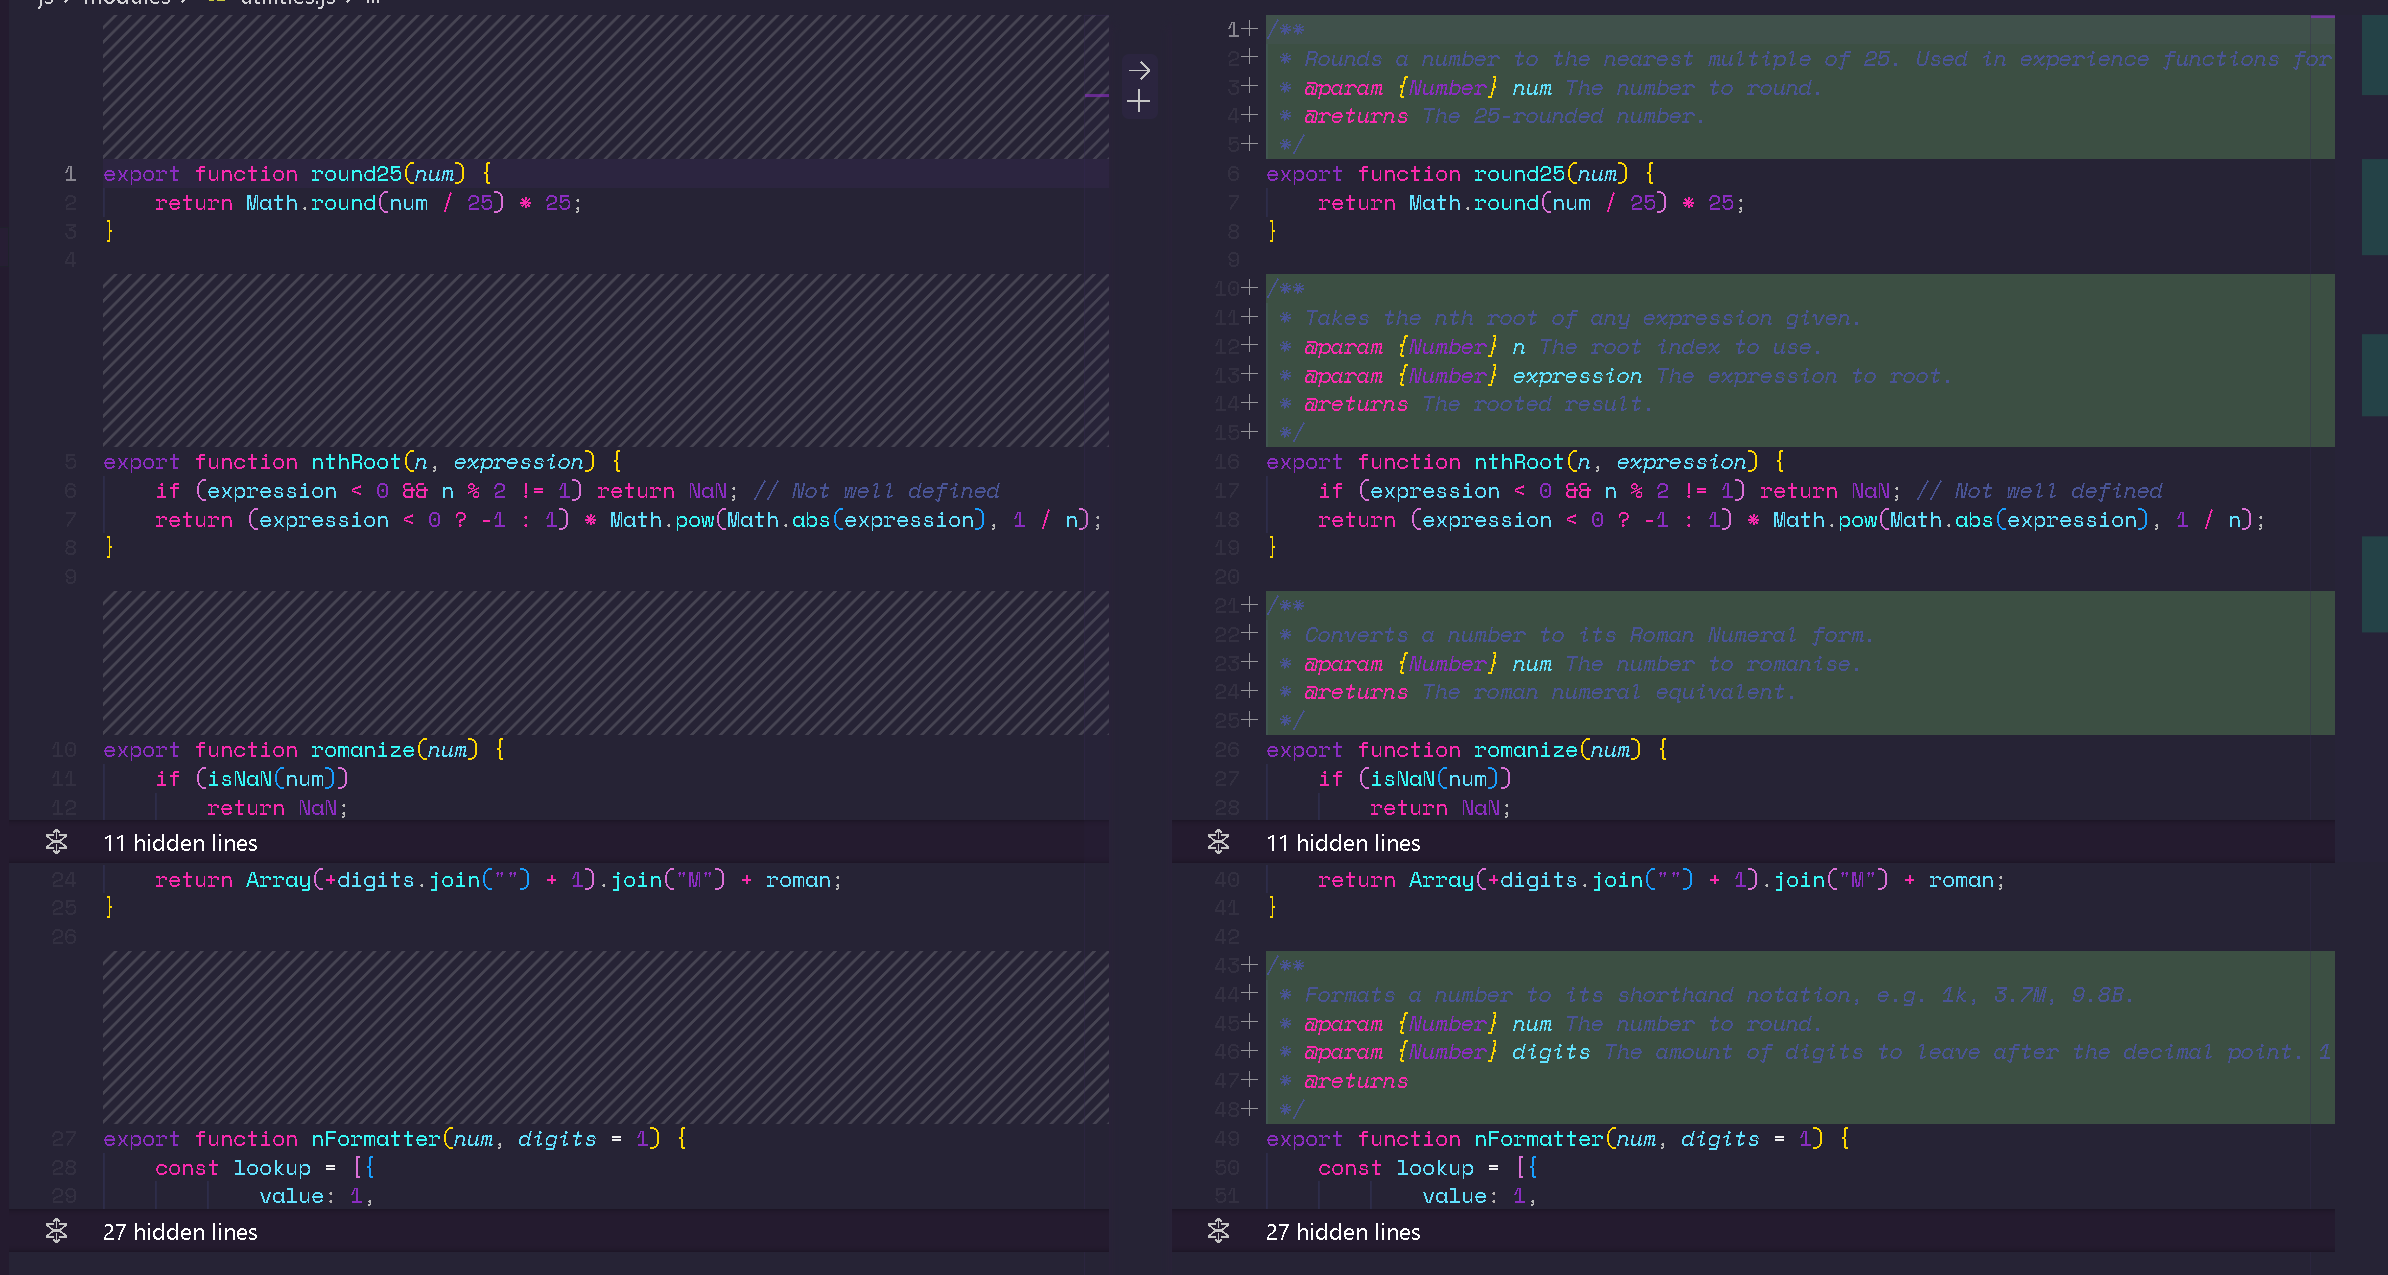Screen dimensions: 2388x1275
Task: Click "isNaN(num)" condition in left pane
Action: (x=272, y=779)
